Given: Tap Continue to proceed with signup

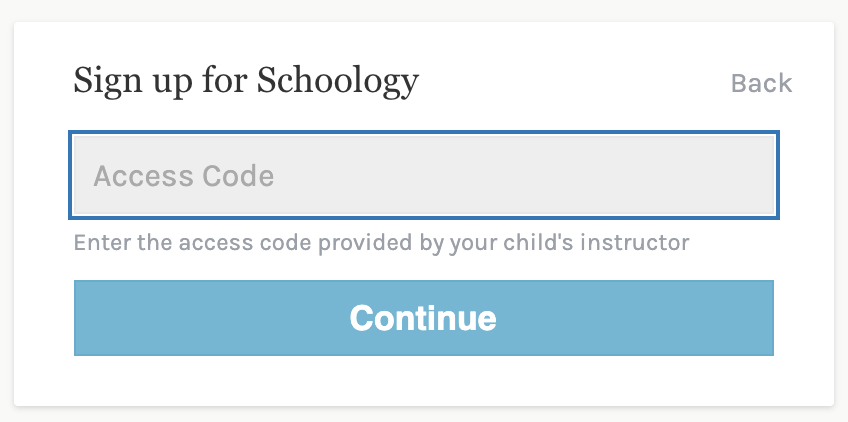Looking at the screenshot, I should 423,318.
